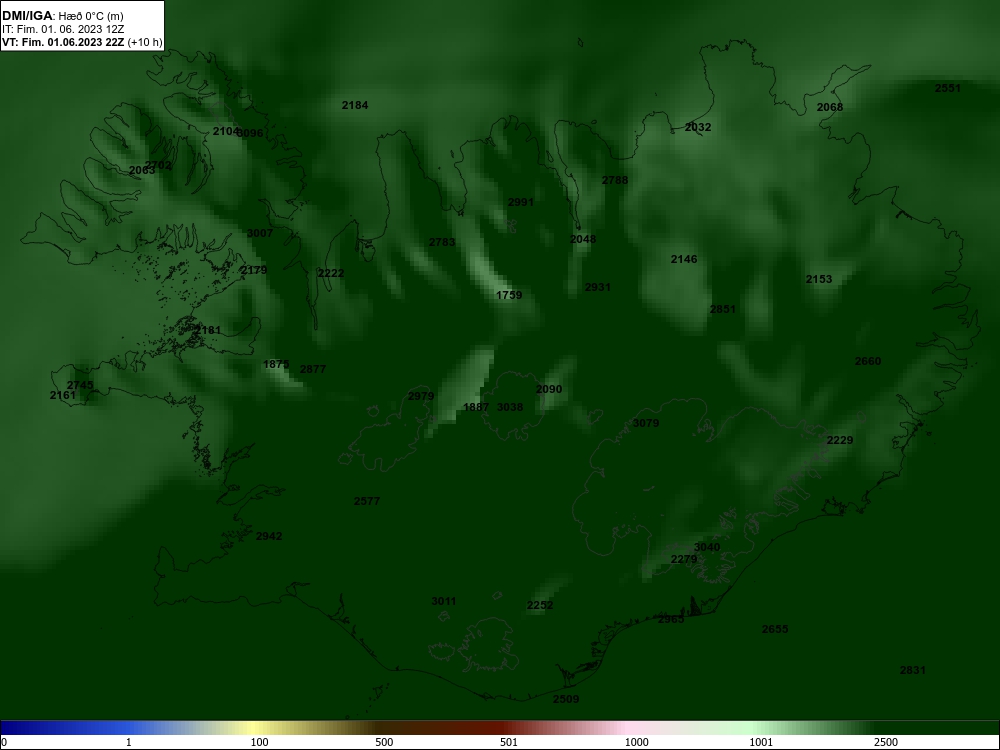Screen dimensions: 1000x750
Task: Click the map value 2104
Action: click(x=224, y=131)
